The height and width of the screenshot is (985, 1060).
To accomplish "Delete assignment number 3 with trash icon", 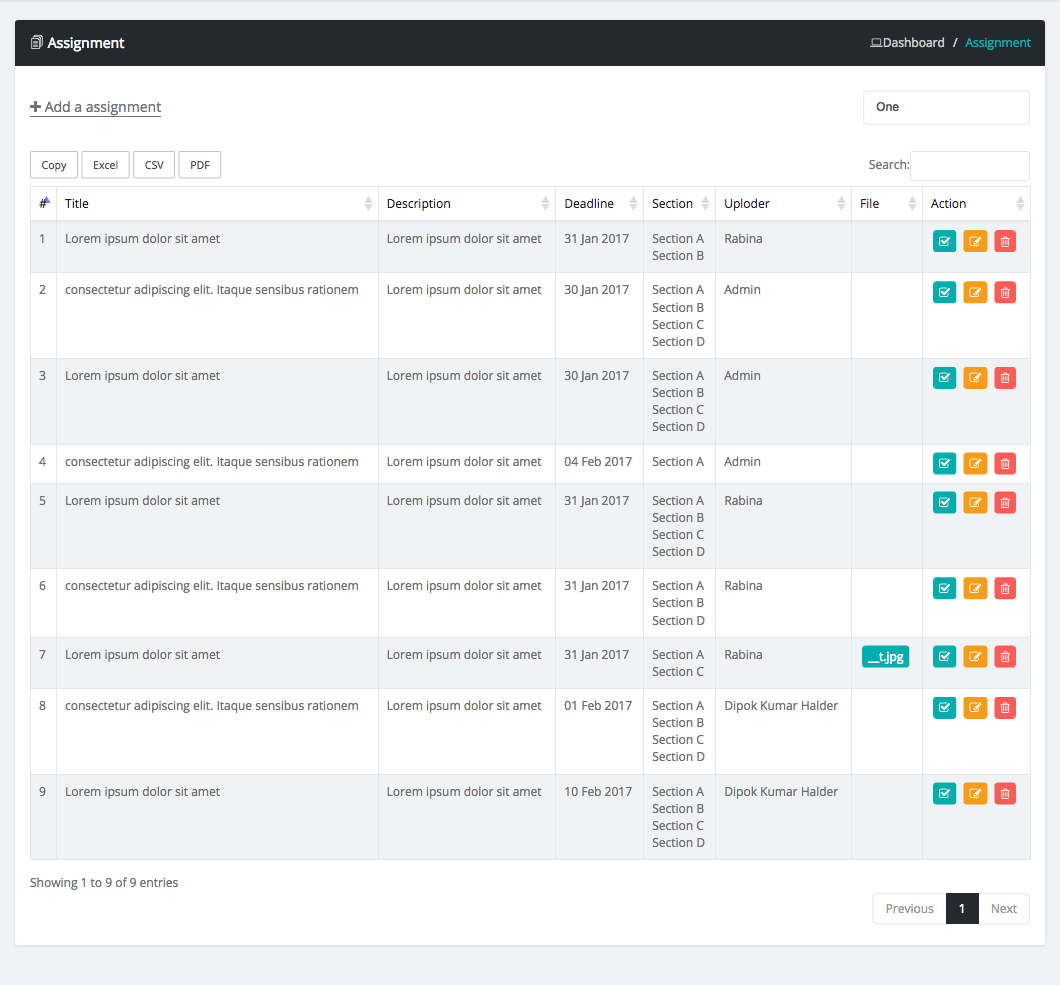I will click(x=1005, y=378).
